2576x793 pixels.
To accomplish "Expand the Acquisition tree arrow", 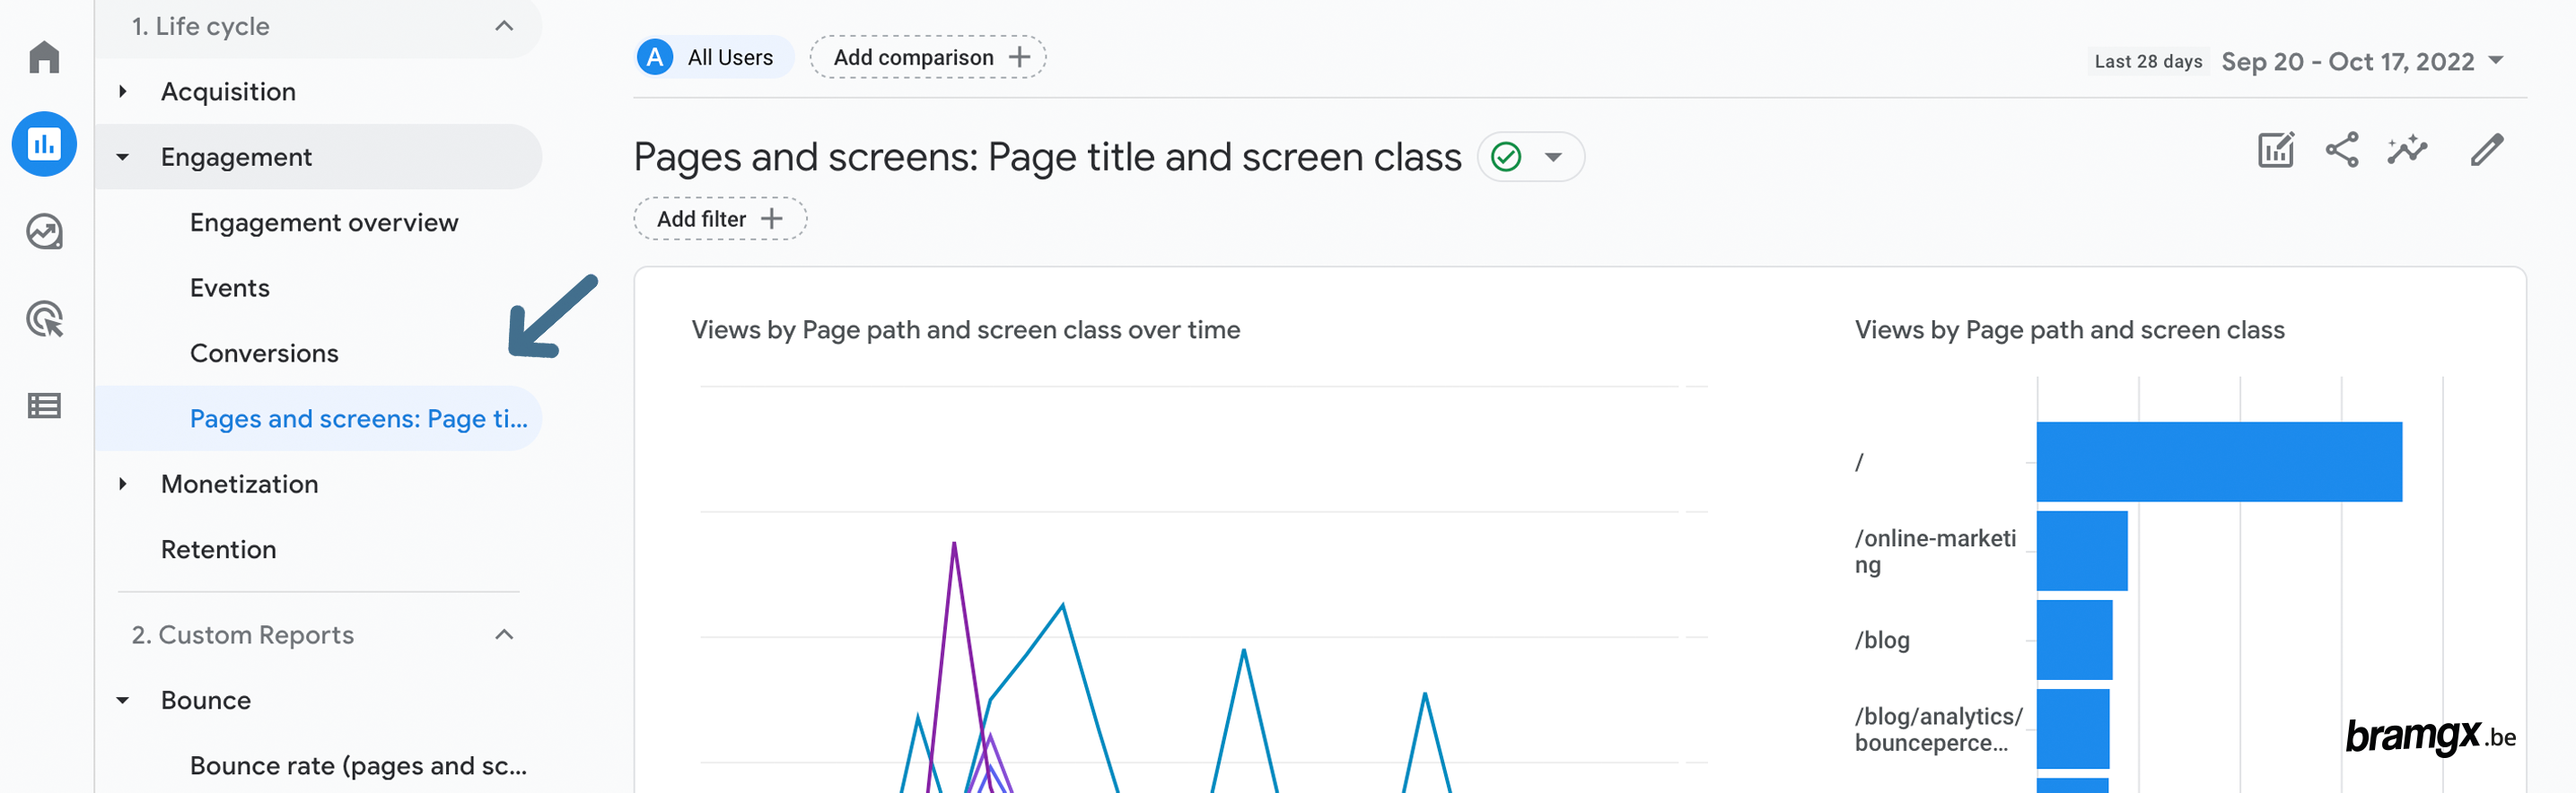I will click(x=123, y=91).
